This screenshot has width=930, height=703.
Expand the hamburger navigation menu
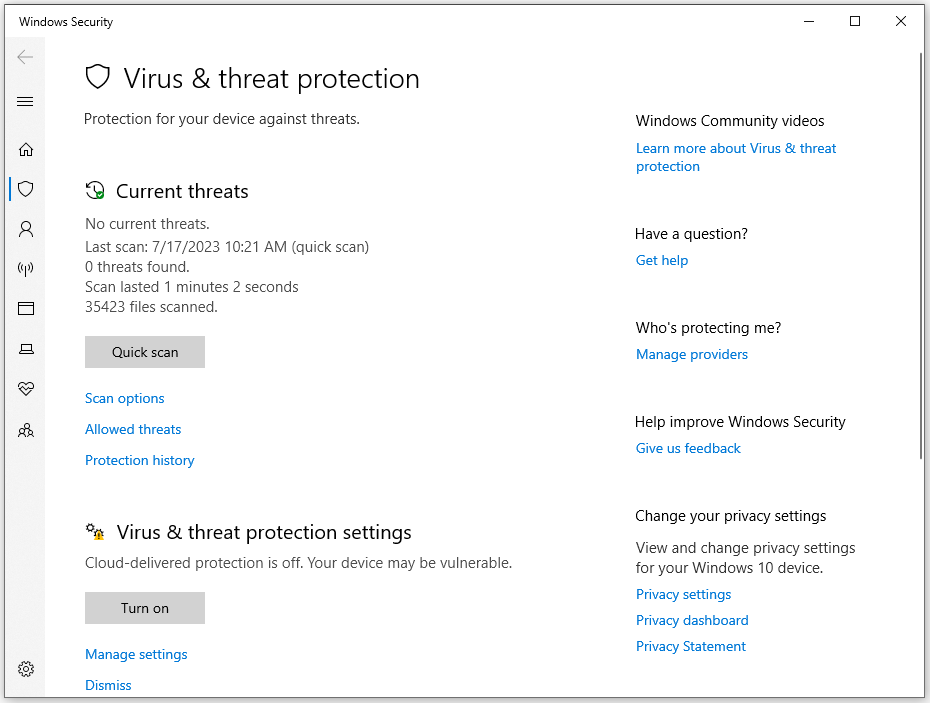[25, 102]
